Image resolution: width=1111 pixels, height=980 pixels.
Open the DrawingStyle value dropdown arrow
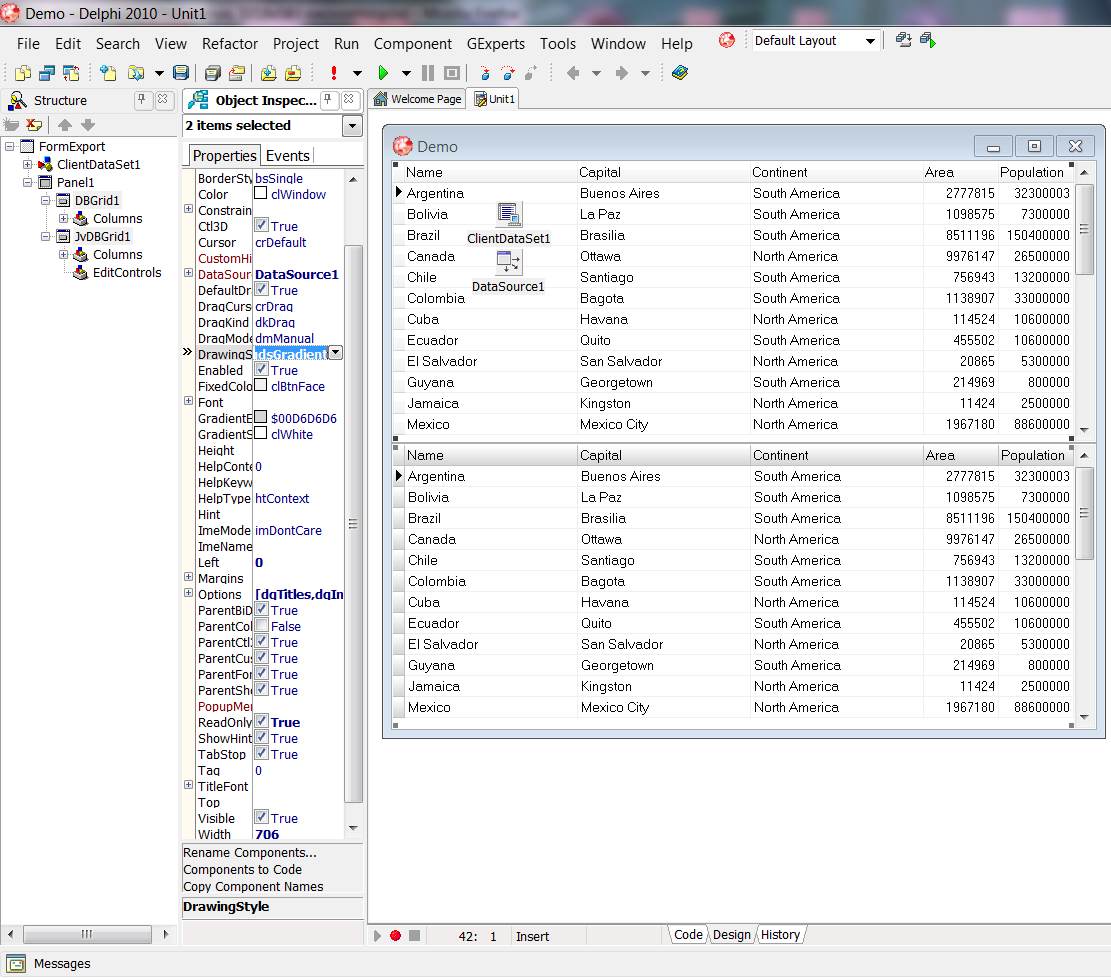tap(335, 353)
